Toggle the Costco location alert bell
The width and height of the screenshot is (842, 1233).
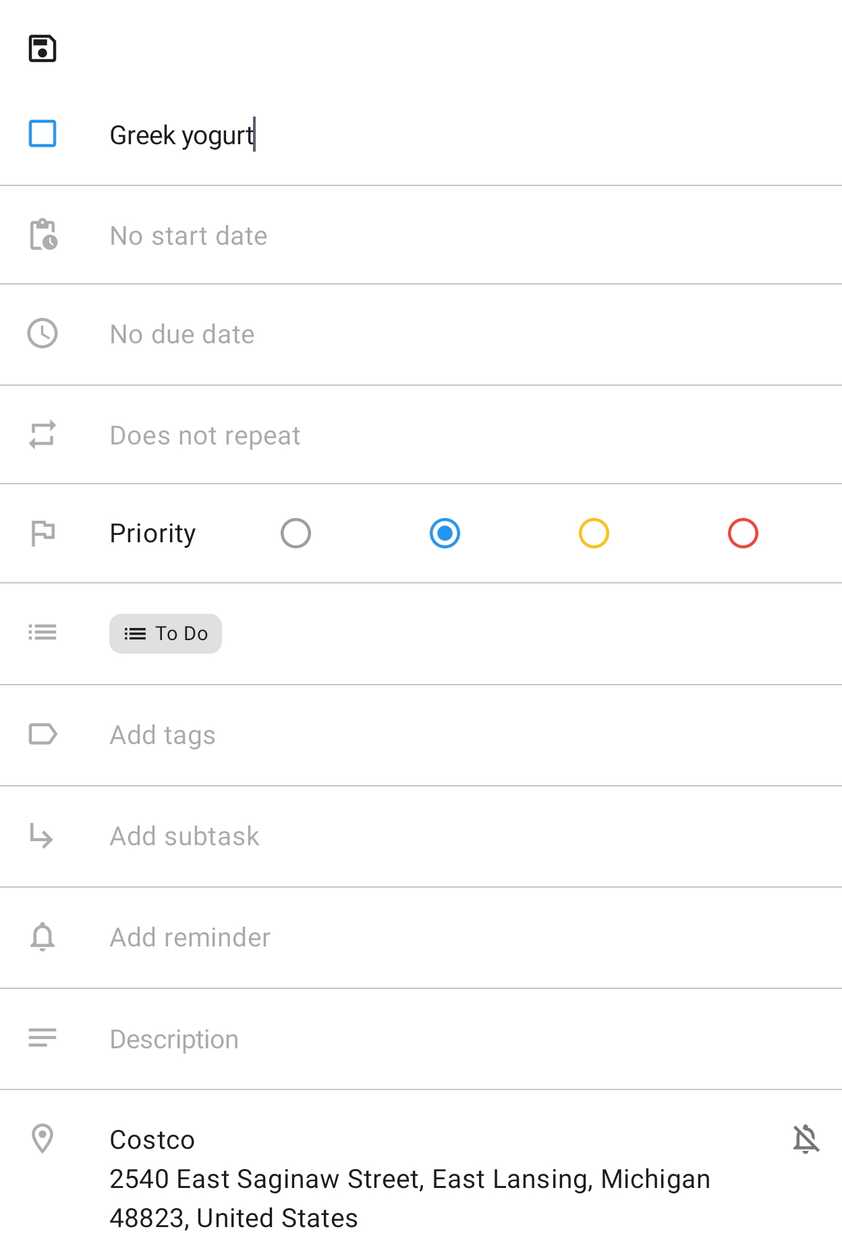pyautogui.click(x=806, y=1139)
